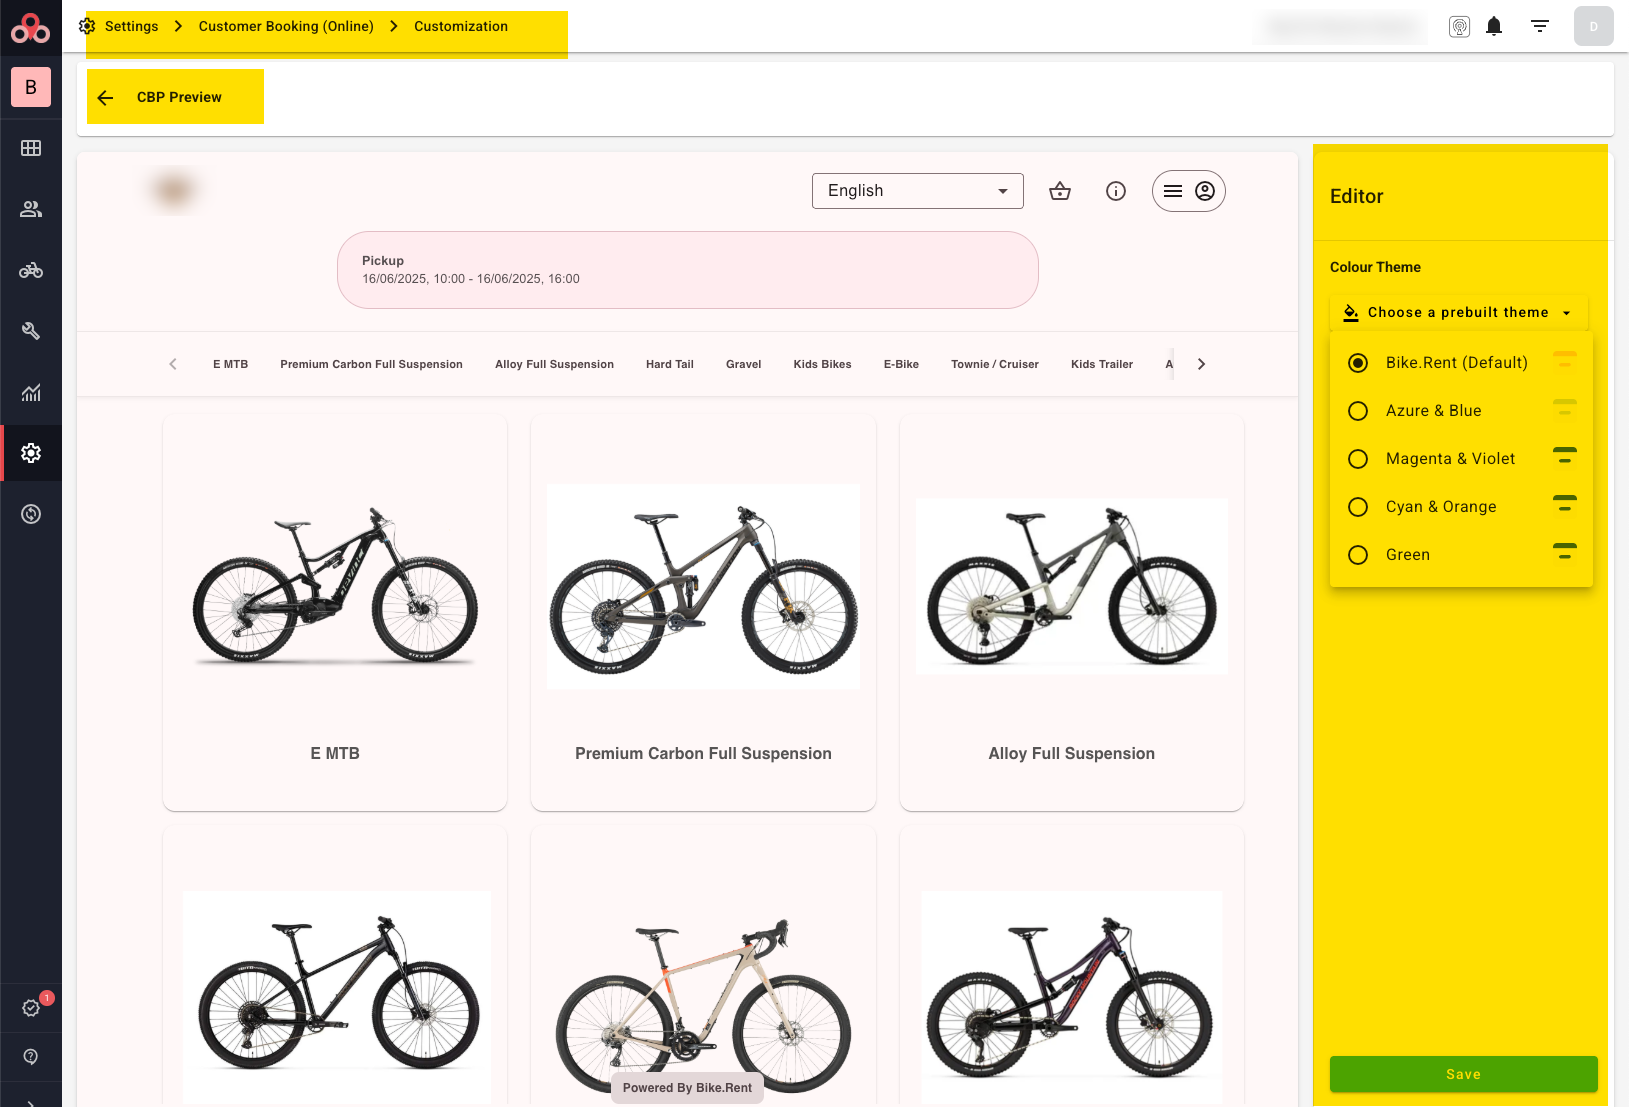Open Alloy Full Suspension bike card
Image resolution: width=1629 pixels, height=1107 pixels.
click(1072, 612)
